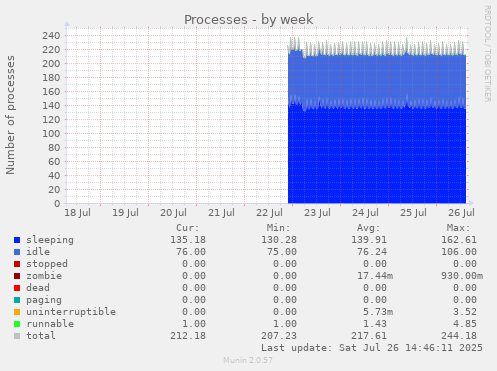The height and width of the screenshot is (371, 497).
Task: Click zombie average value 17.44m
Action: (x=375, y=276)
